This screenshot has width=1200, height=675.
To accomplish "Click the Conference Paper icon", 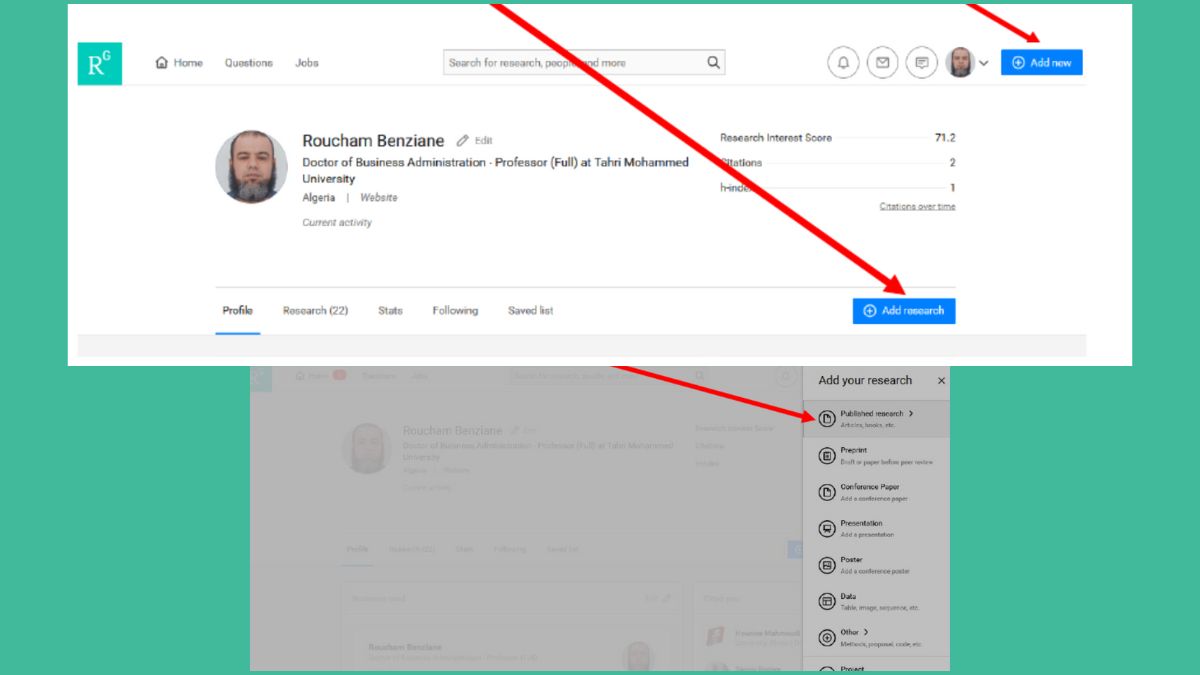I will (826, 492).
